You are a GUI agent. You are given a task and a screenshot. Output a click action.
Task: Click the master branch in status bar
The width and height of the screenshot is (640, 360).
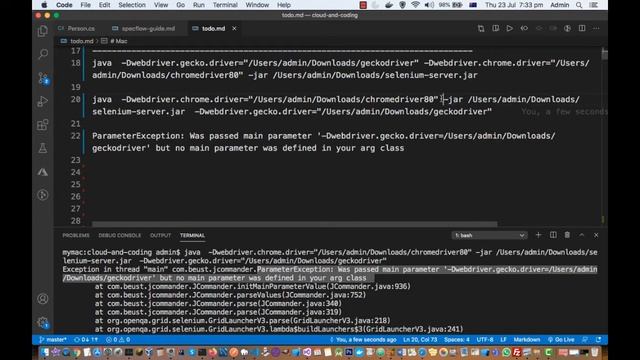pos(53,340)
